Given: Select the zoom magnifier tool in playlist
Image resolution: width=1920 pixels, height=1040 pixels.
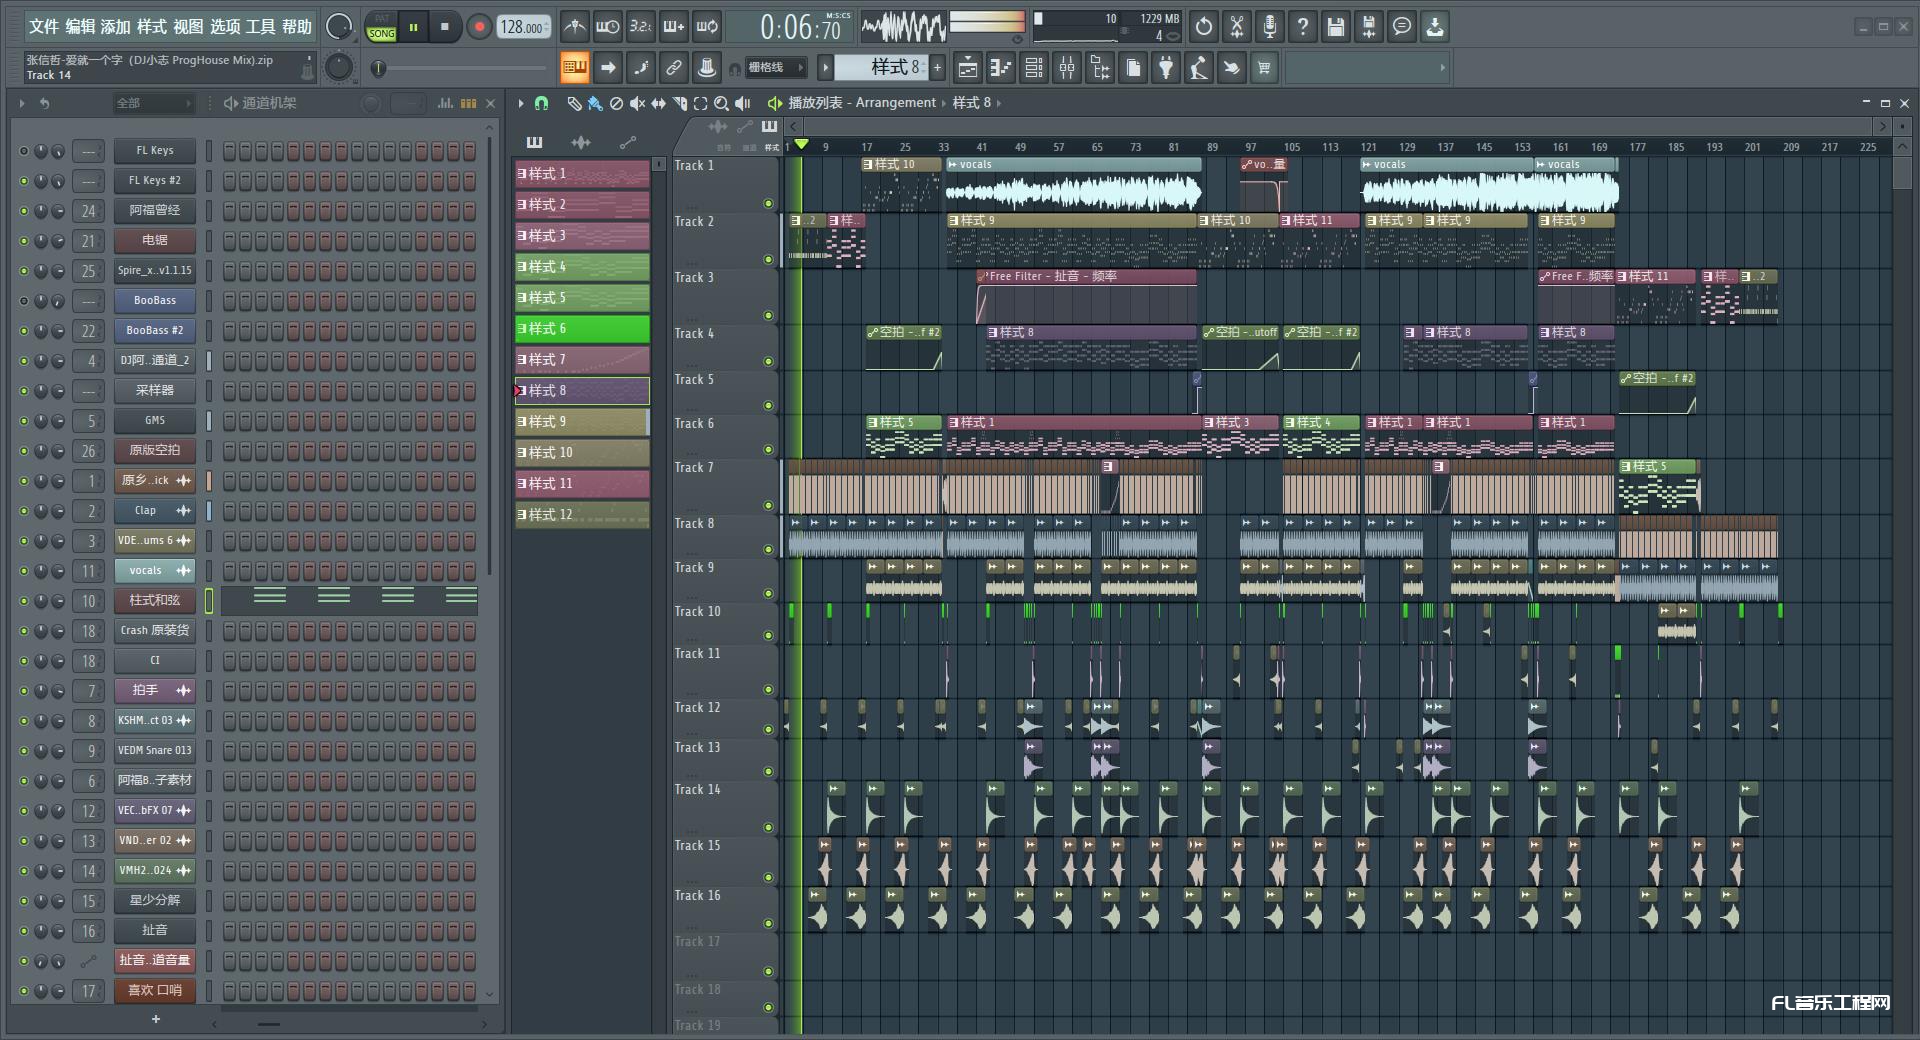Looking at the screenshot, I should tap(721, 103).
